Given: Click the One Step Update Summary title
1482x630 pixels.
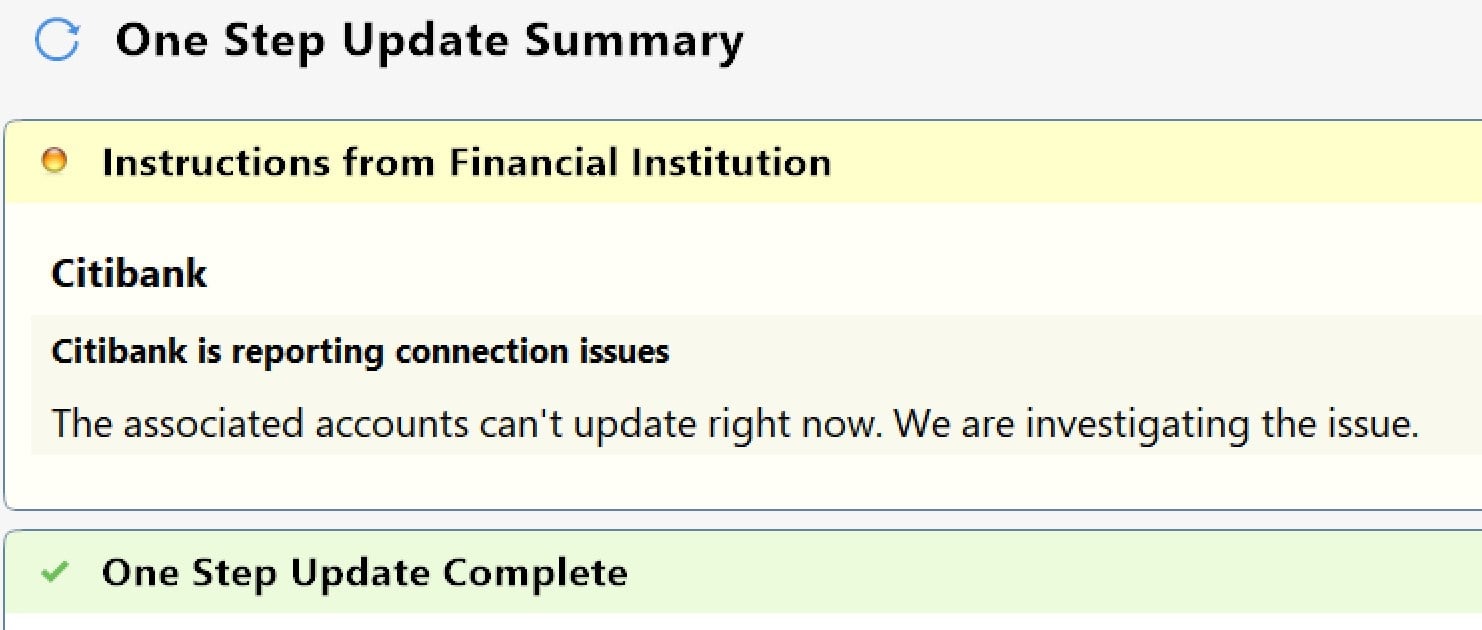Looking at the screenshot, I should [x=429, y=41].
